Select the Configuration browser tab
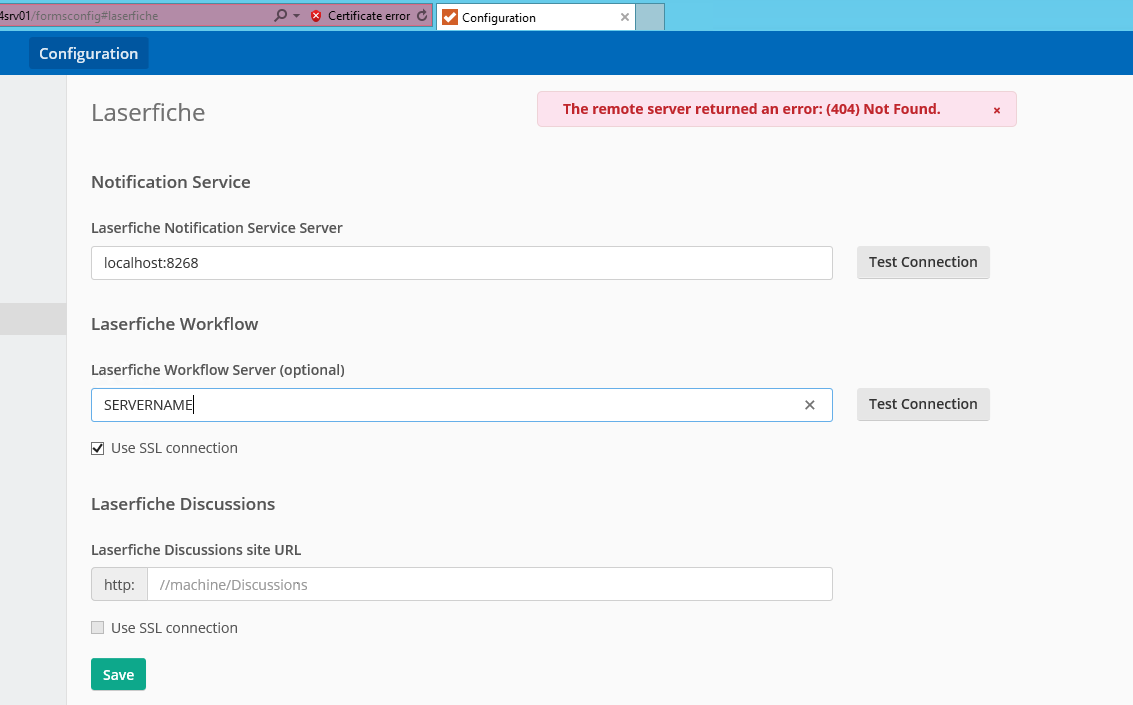1133x705 pixels. [x=535, y=17]
